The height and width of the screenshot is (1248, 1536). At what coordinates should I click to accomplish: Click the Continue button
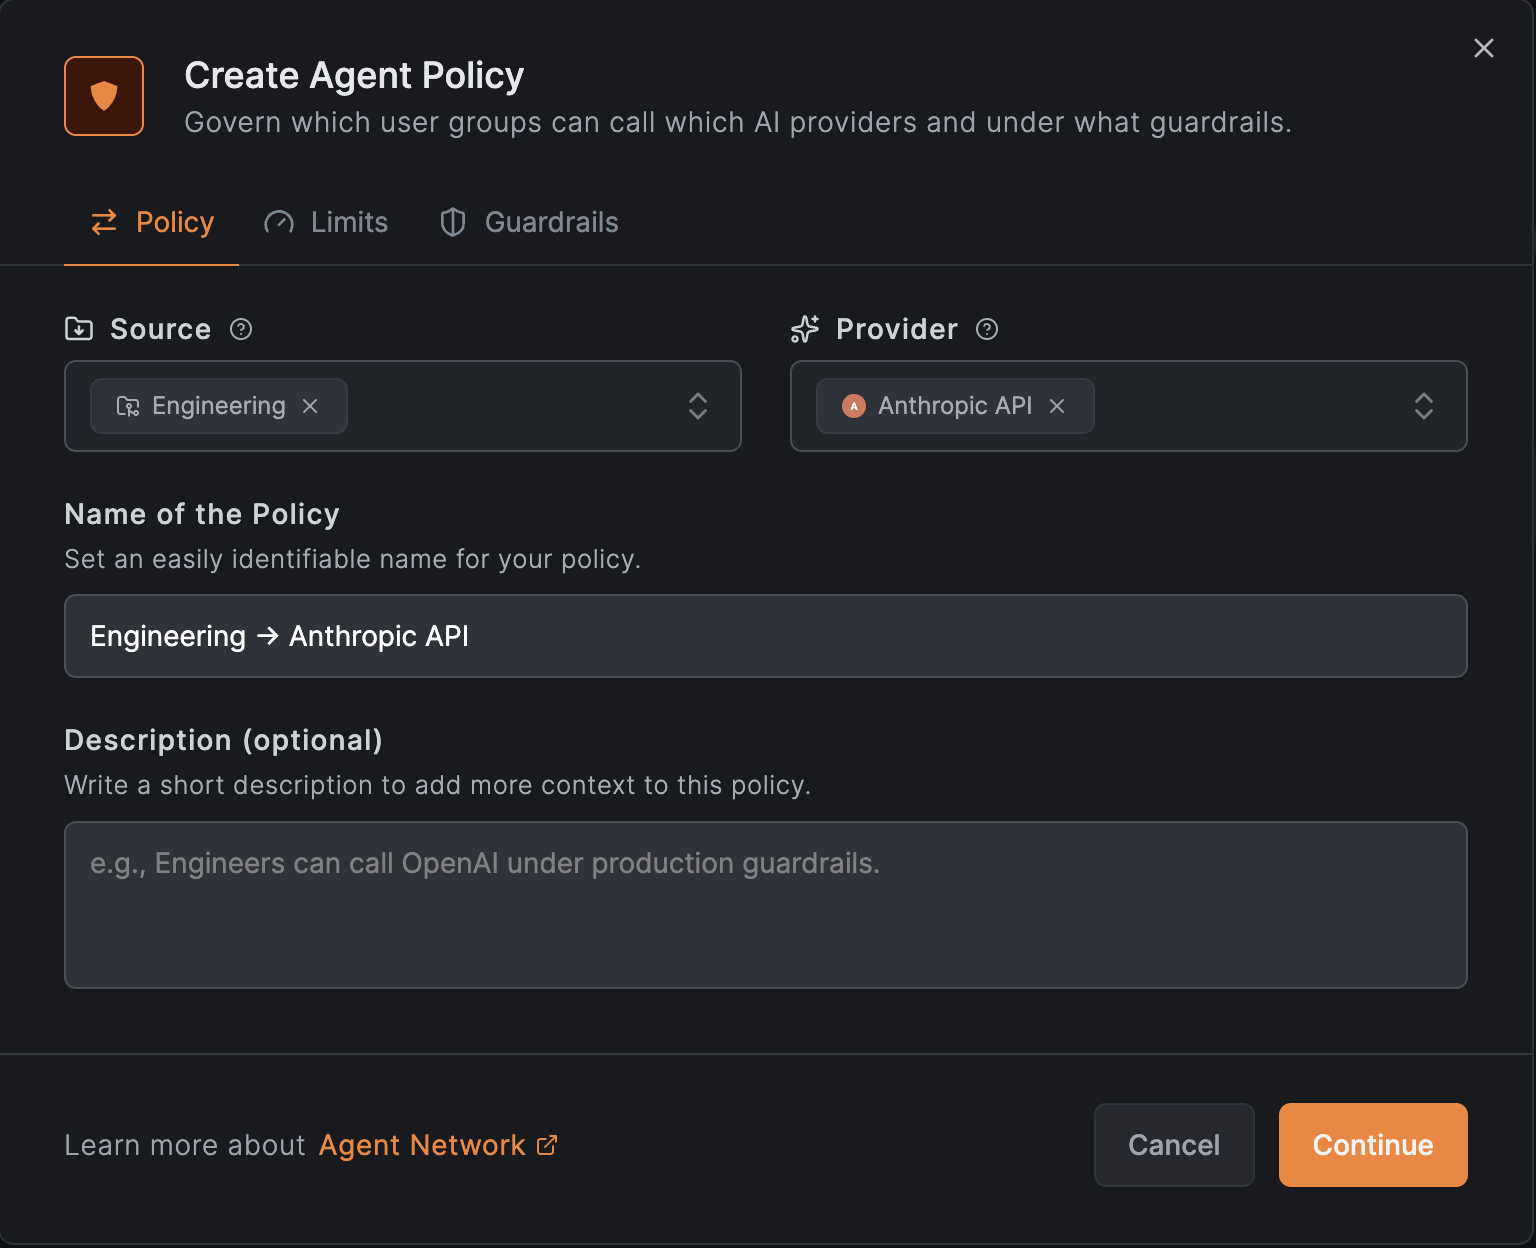click(1373, 1145)
